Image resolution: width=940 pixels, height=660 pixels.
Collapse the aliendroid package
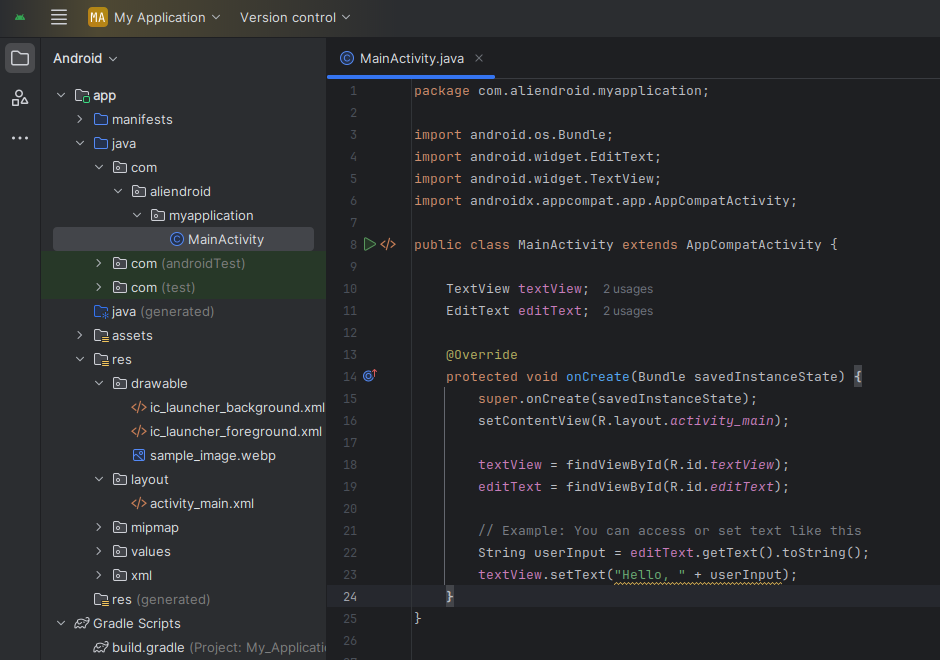pyautogui.click(x=118, y=191)
